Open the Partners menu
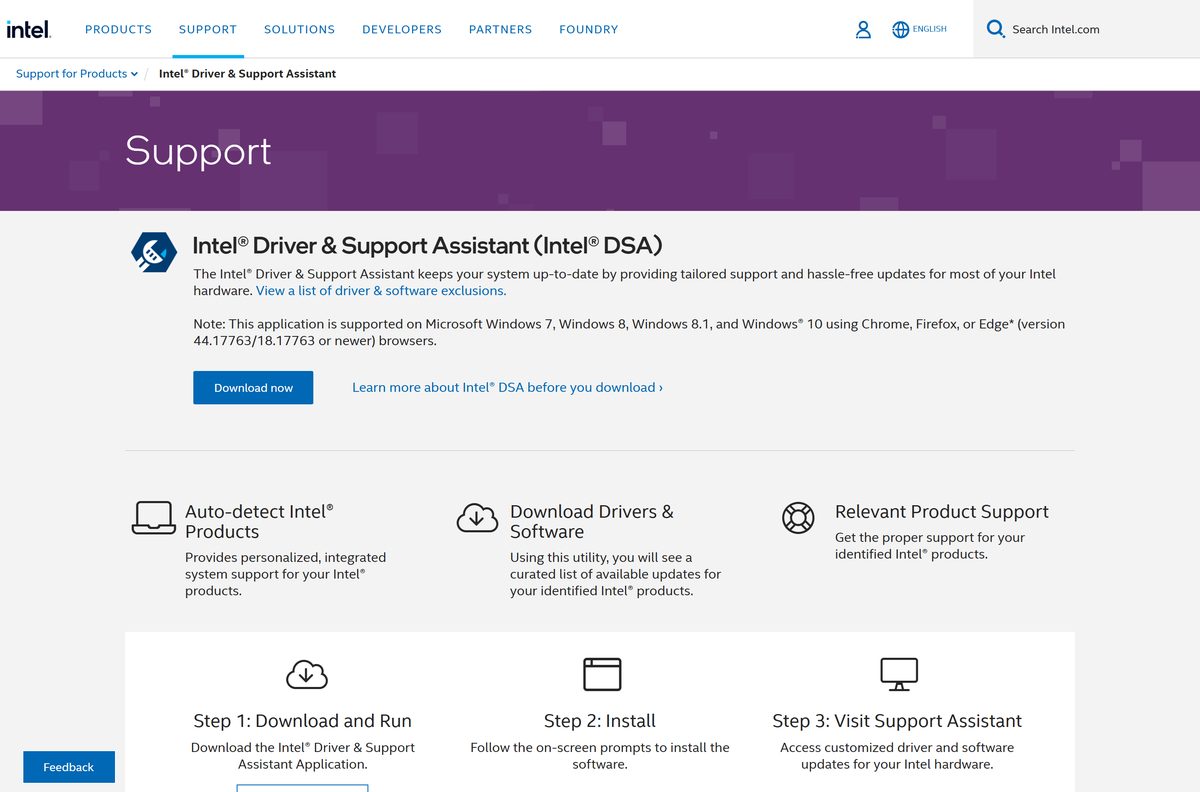This screenshot has height=792, width=1200. pos(500,29)
